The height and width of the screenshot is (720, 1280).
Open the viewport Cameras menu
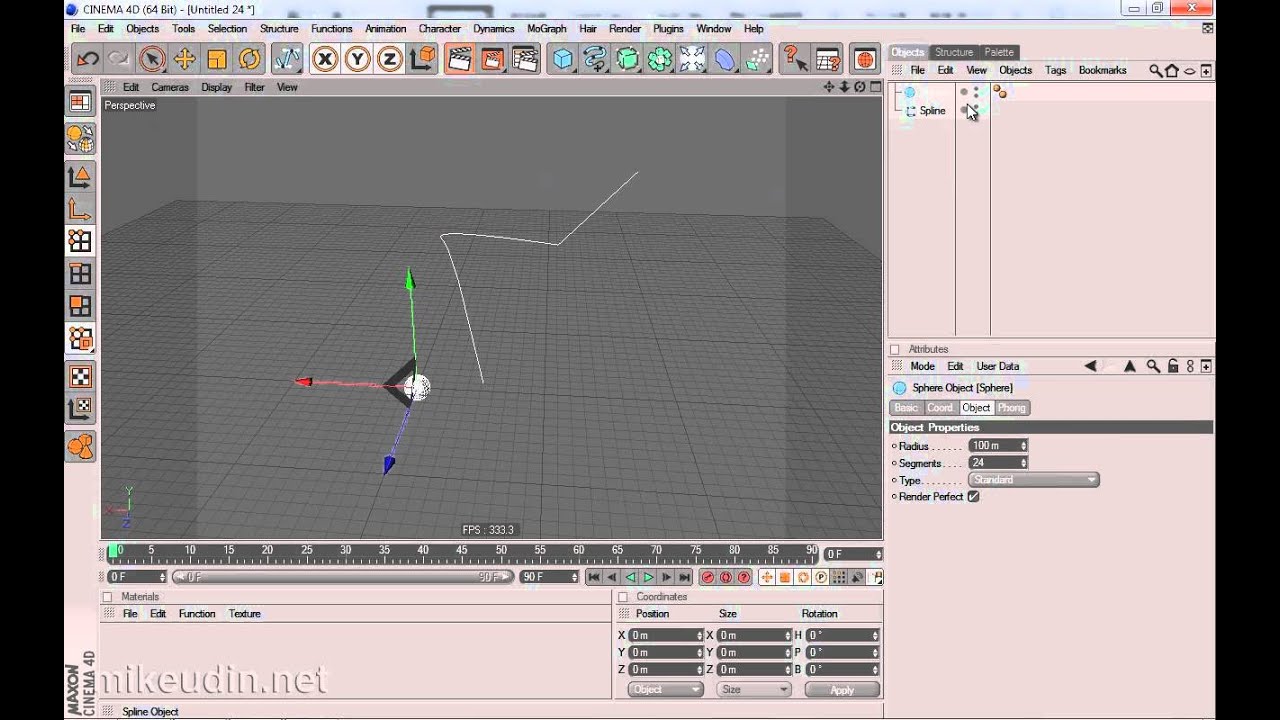pyautogui.click(x=170, y=87)
